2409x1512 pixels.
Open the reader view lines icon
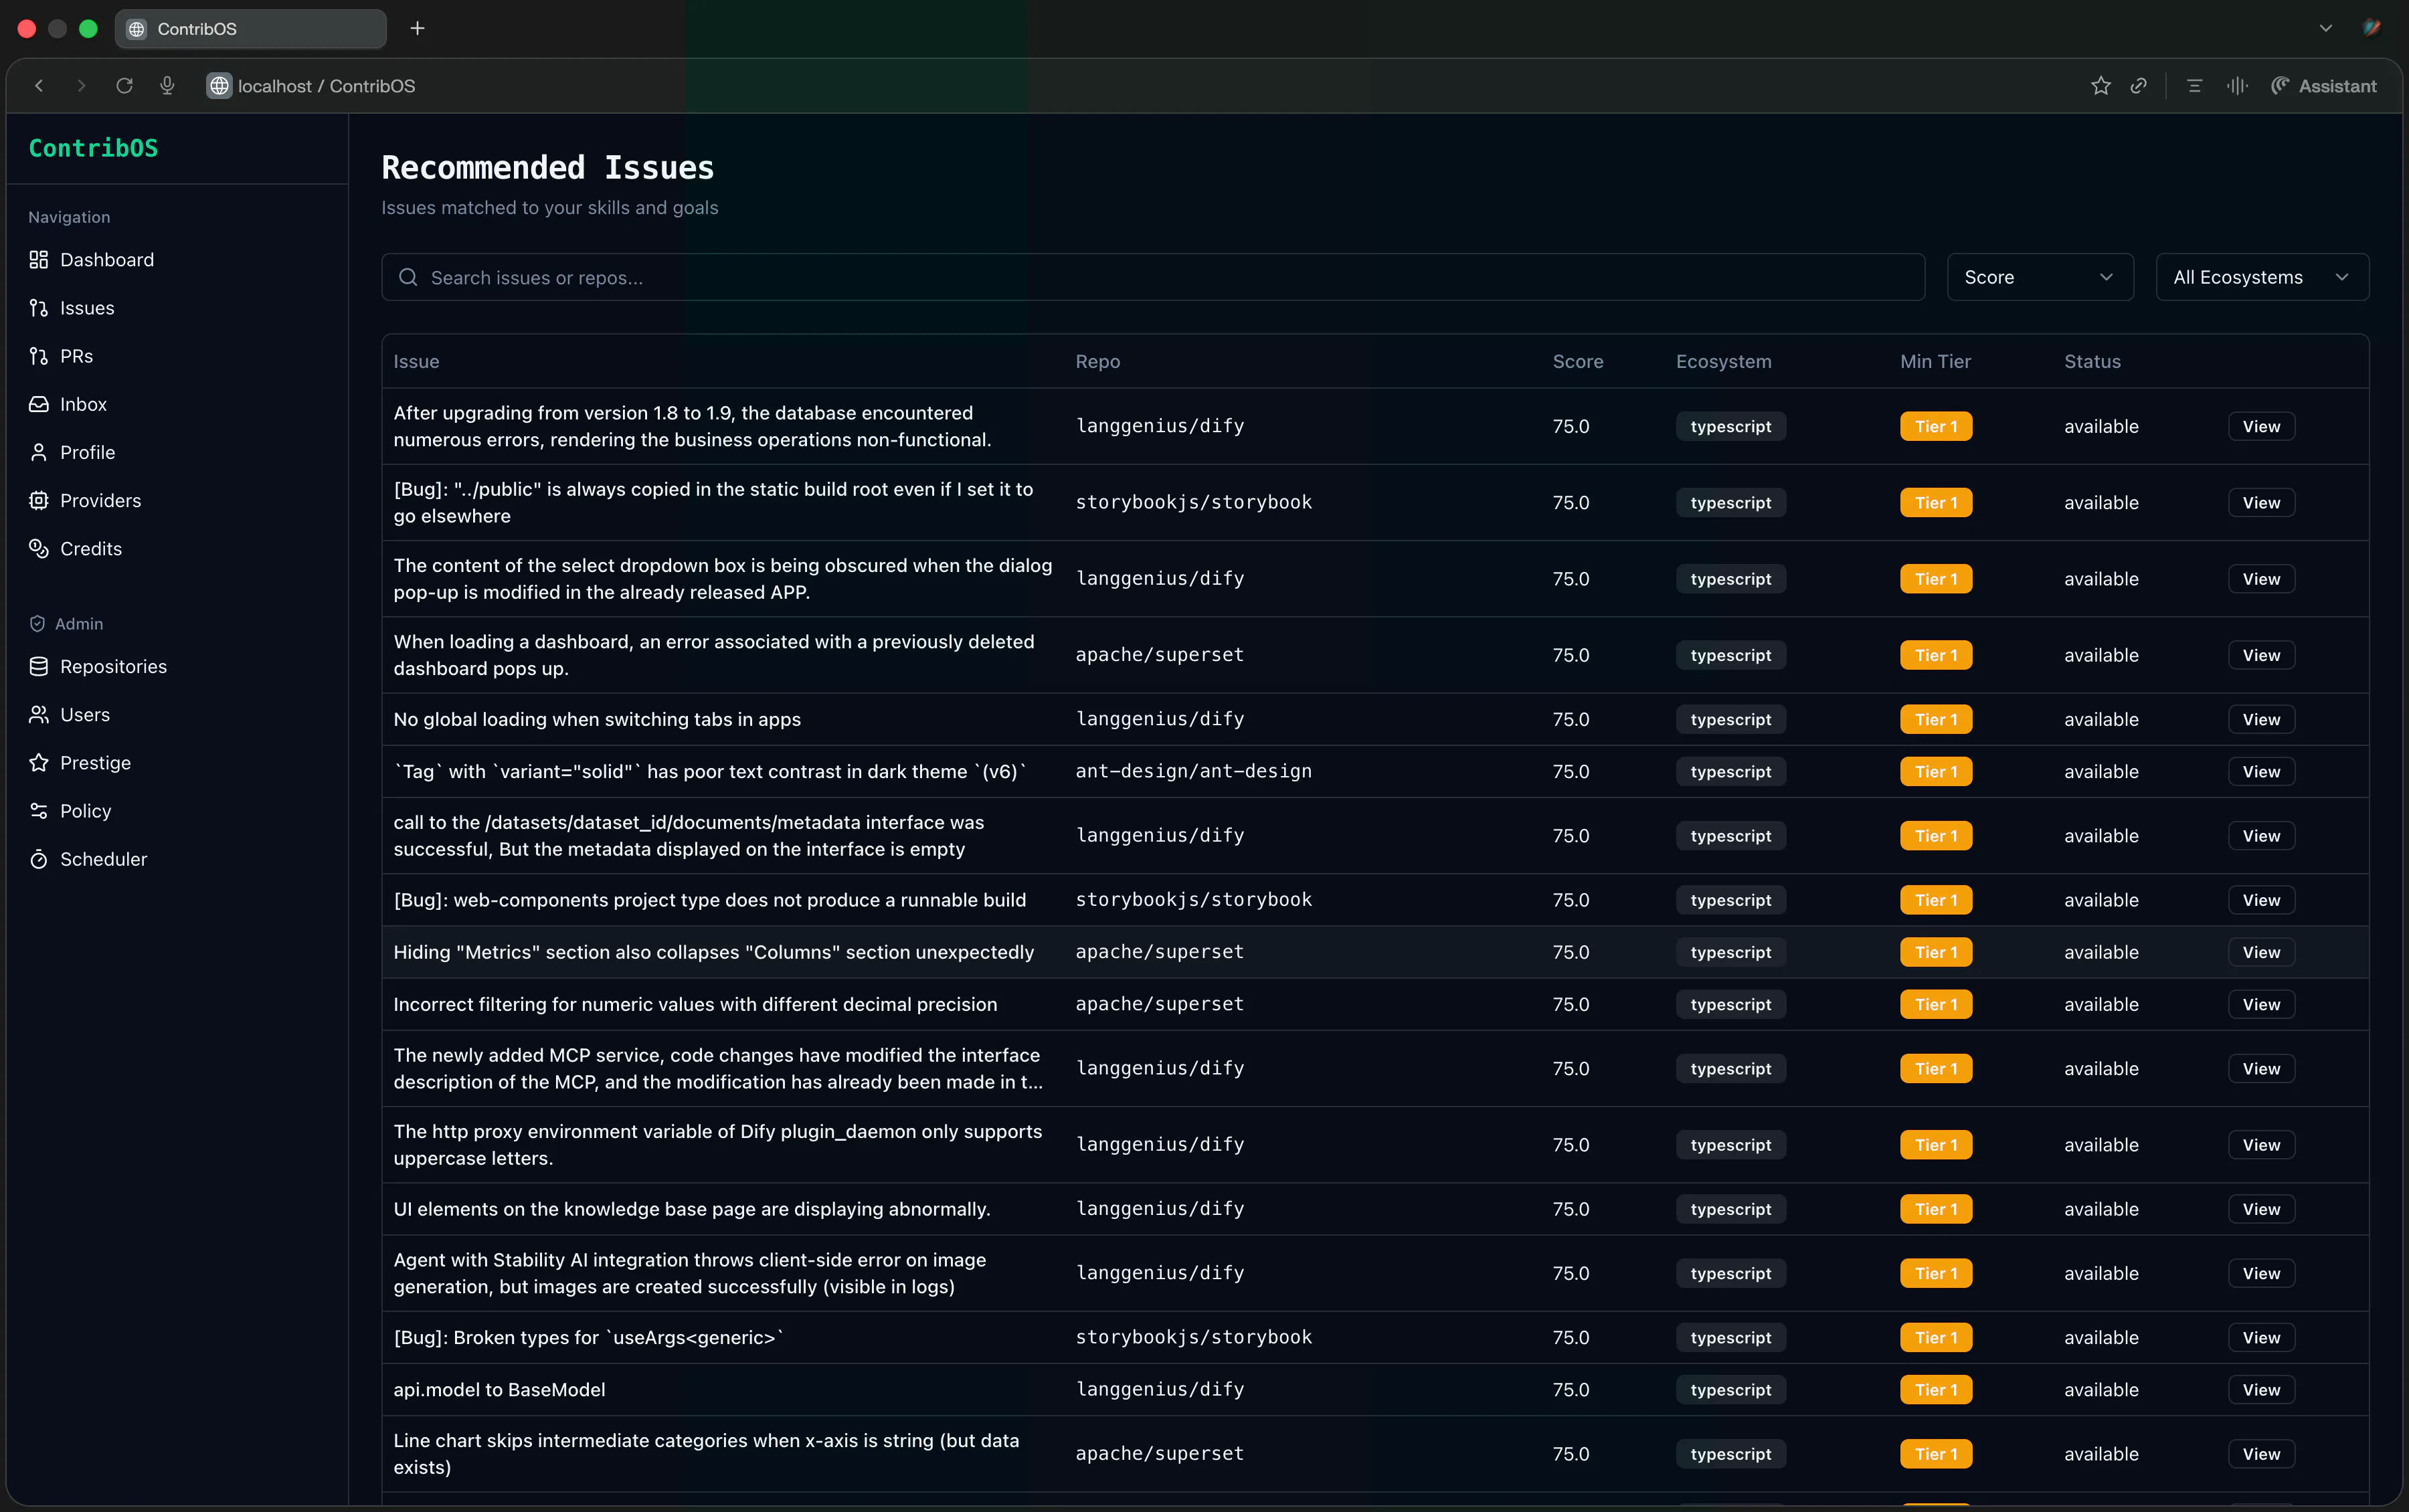coord(2194,86)
